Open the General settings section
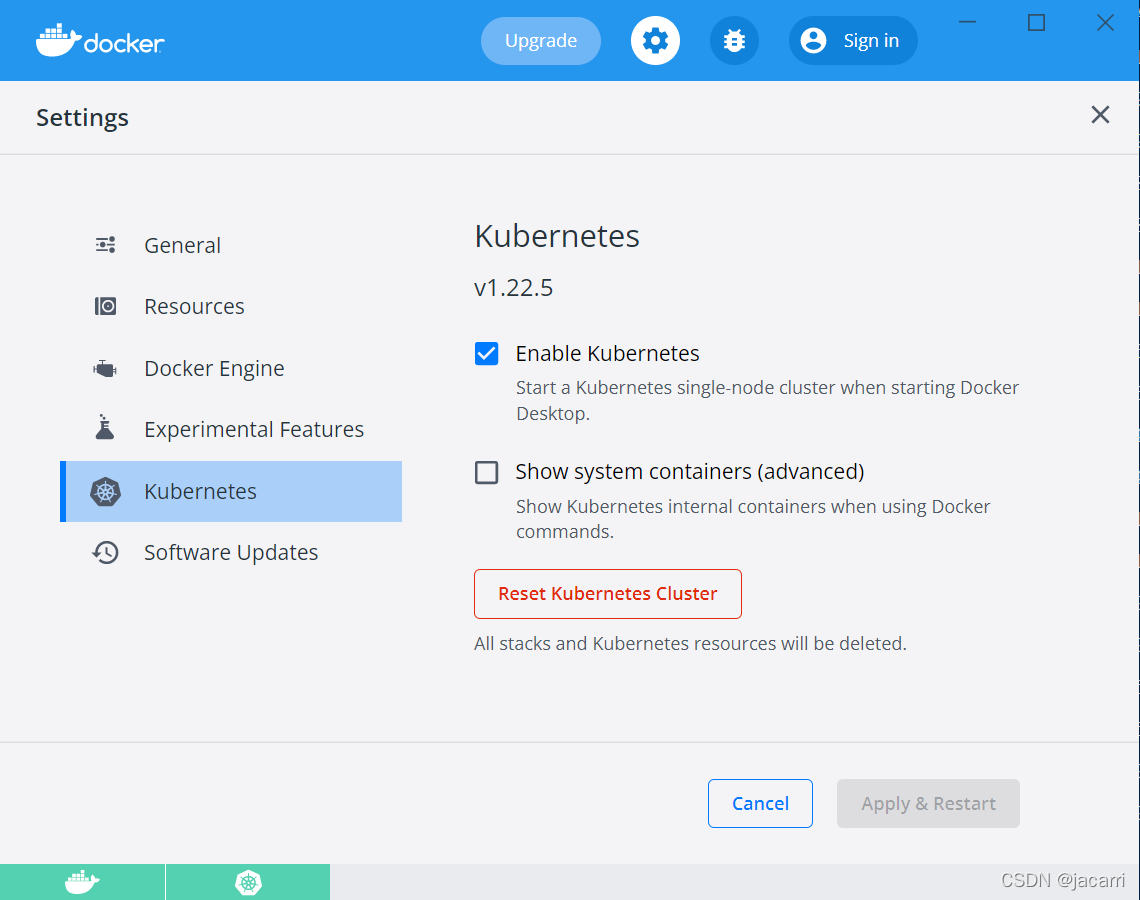The height and width of the screenshot is (900, 1140). point(231,246)
